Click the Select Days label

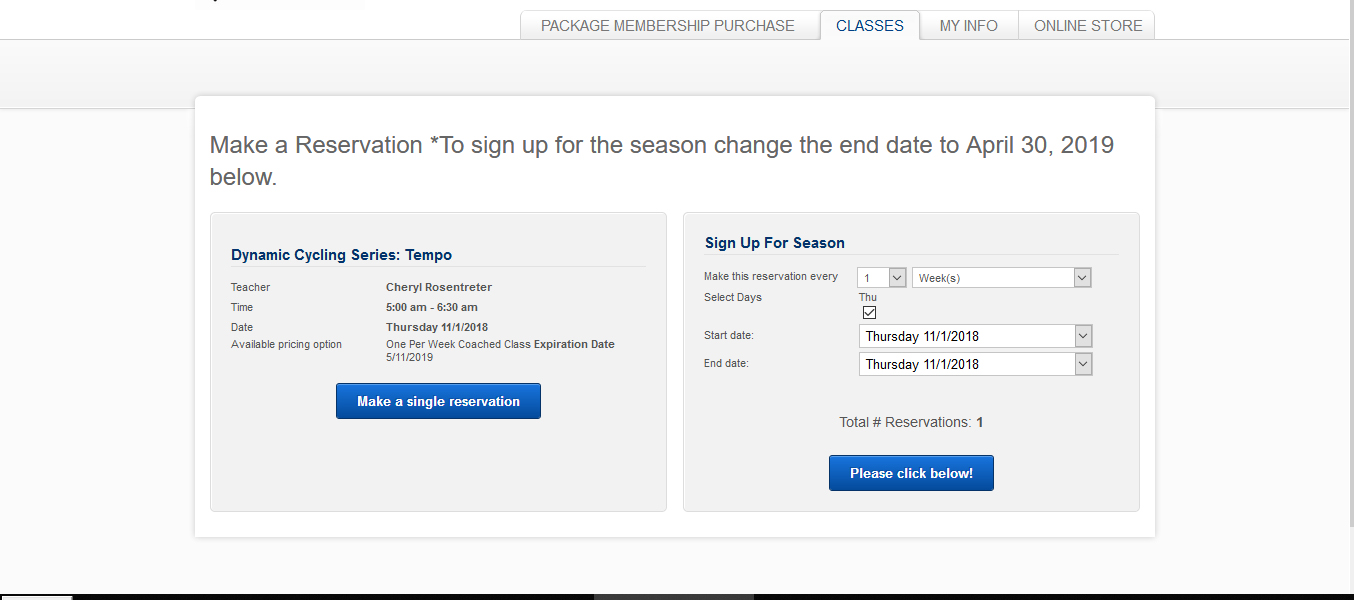[732, 297]
